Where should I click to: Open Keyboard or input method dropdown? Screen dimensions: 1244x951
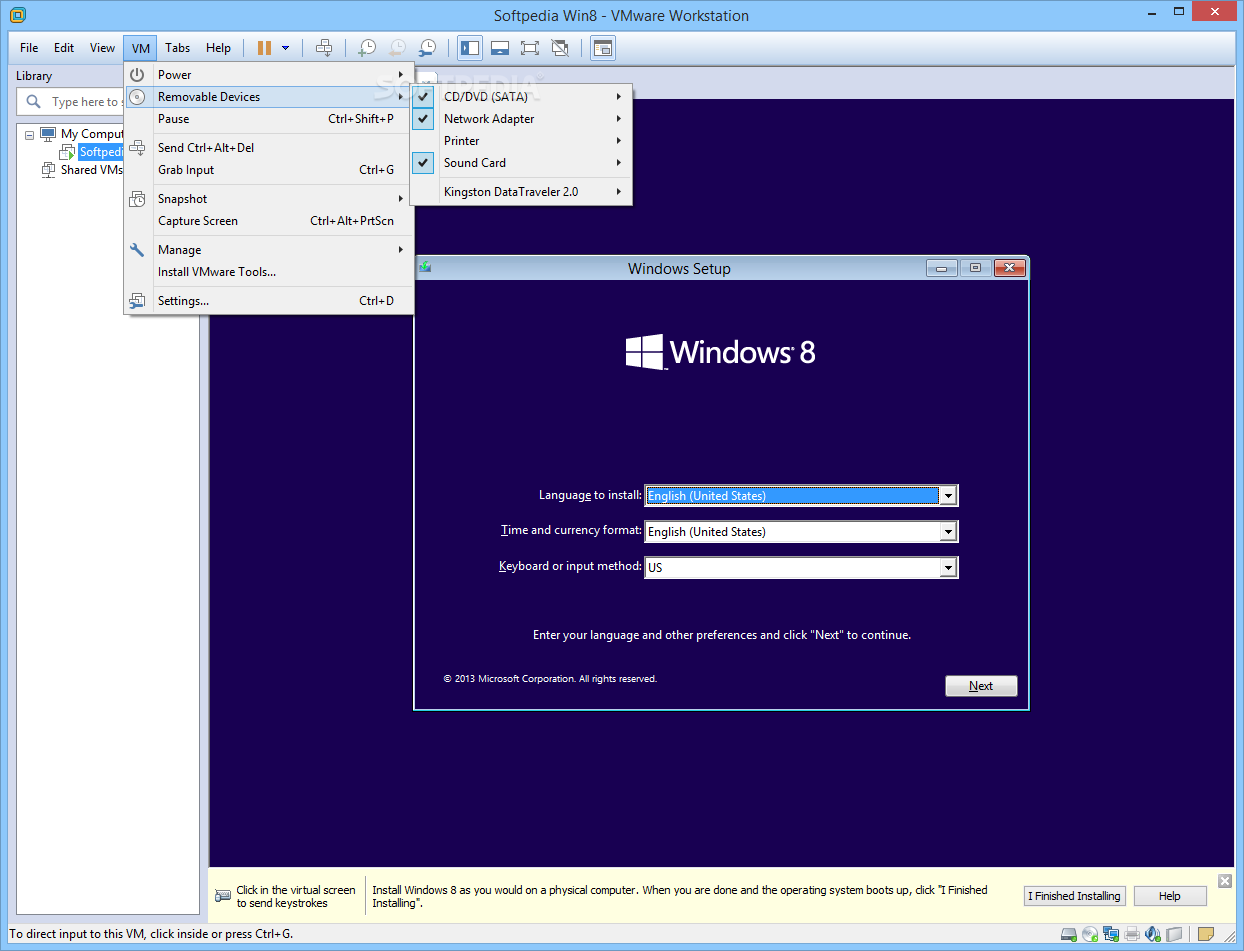click(948, 568)
